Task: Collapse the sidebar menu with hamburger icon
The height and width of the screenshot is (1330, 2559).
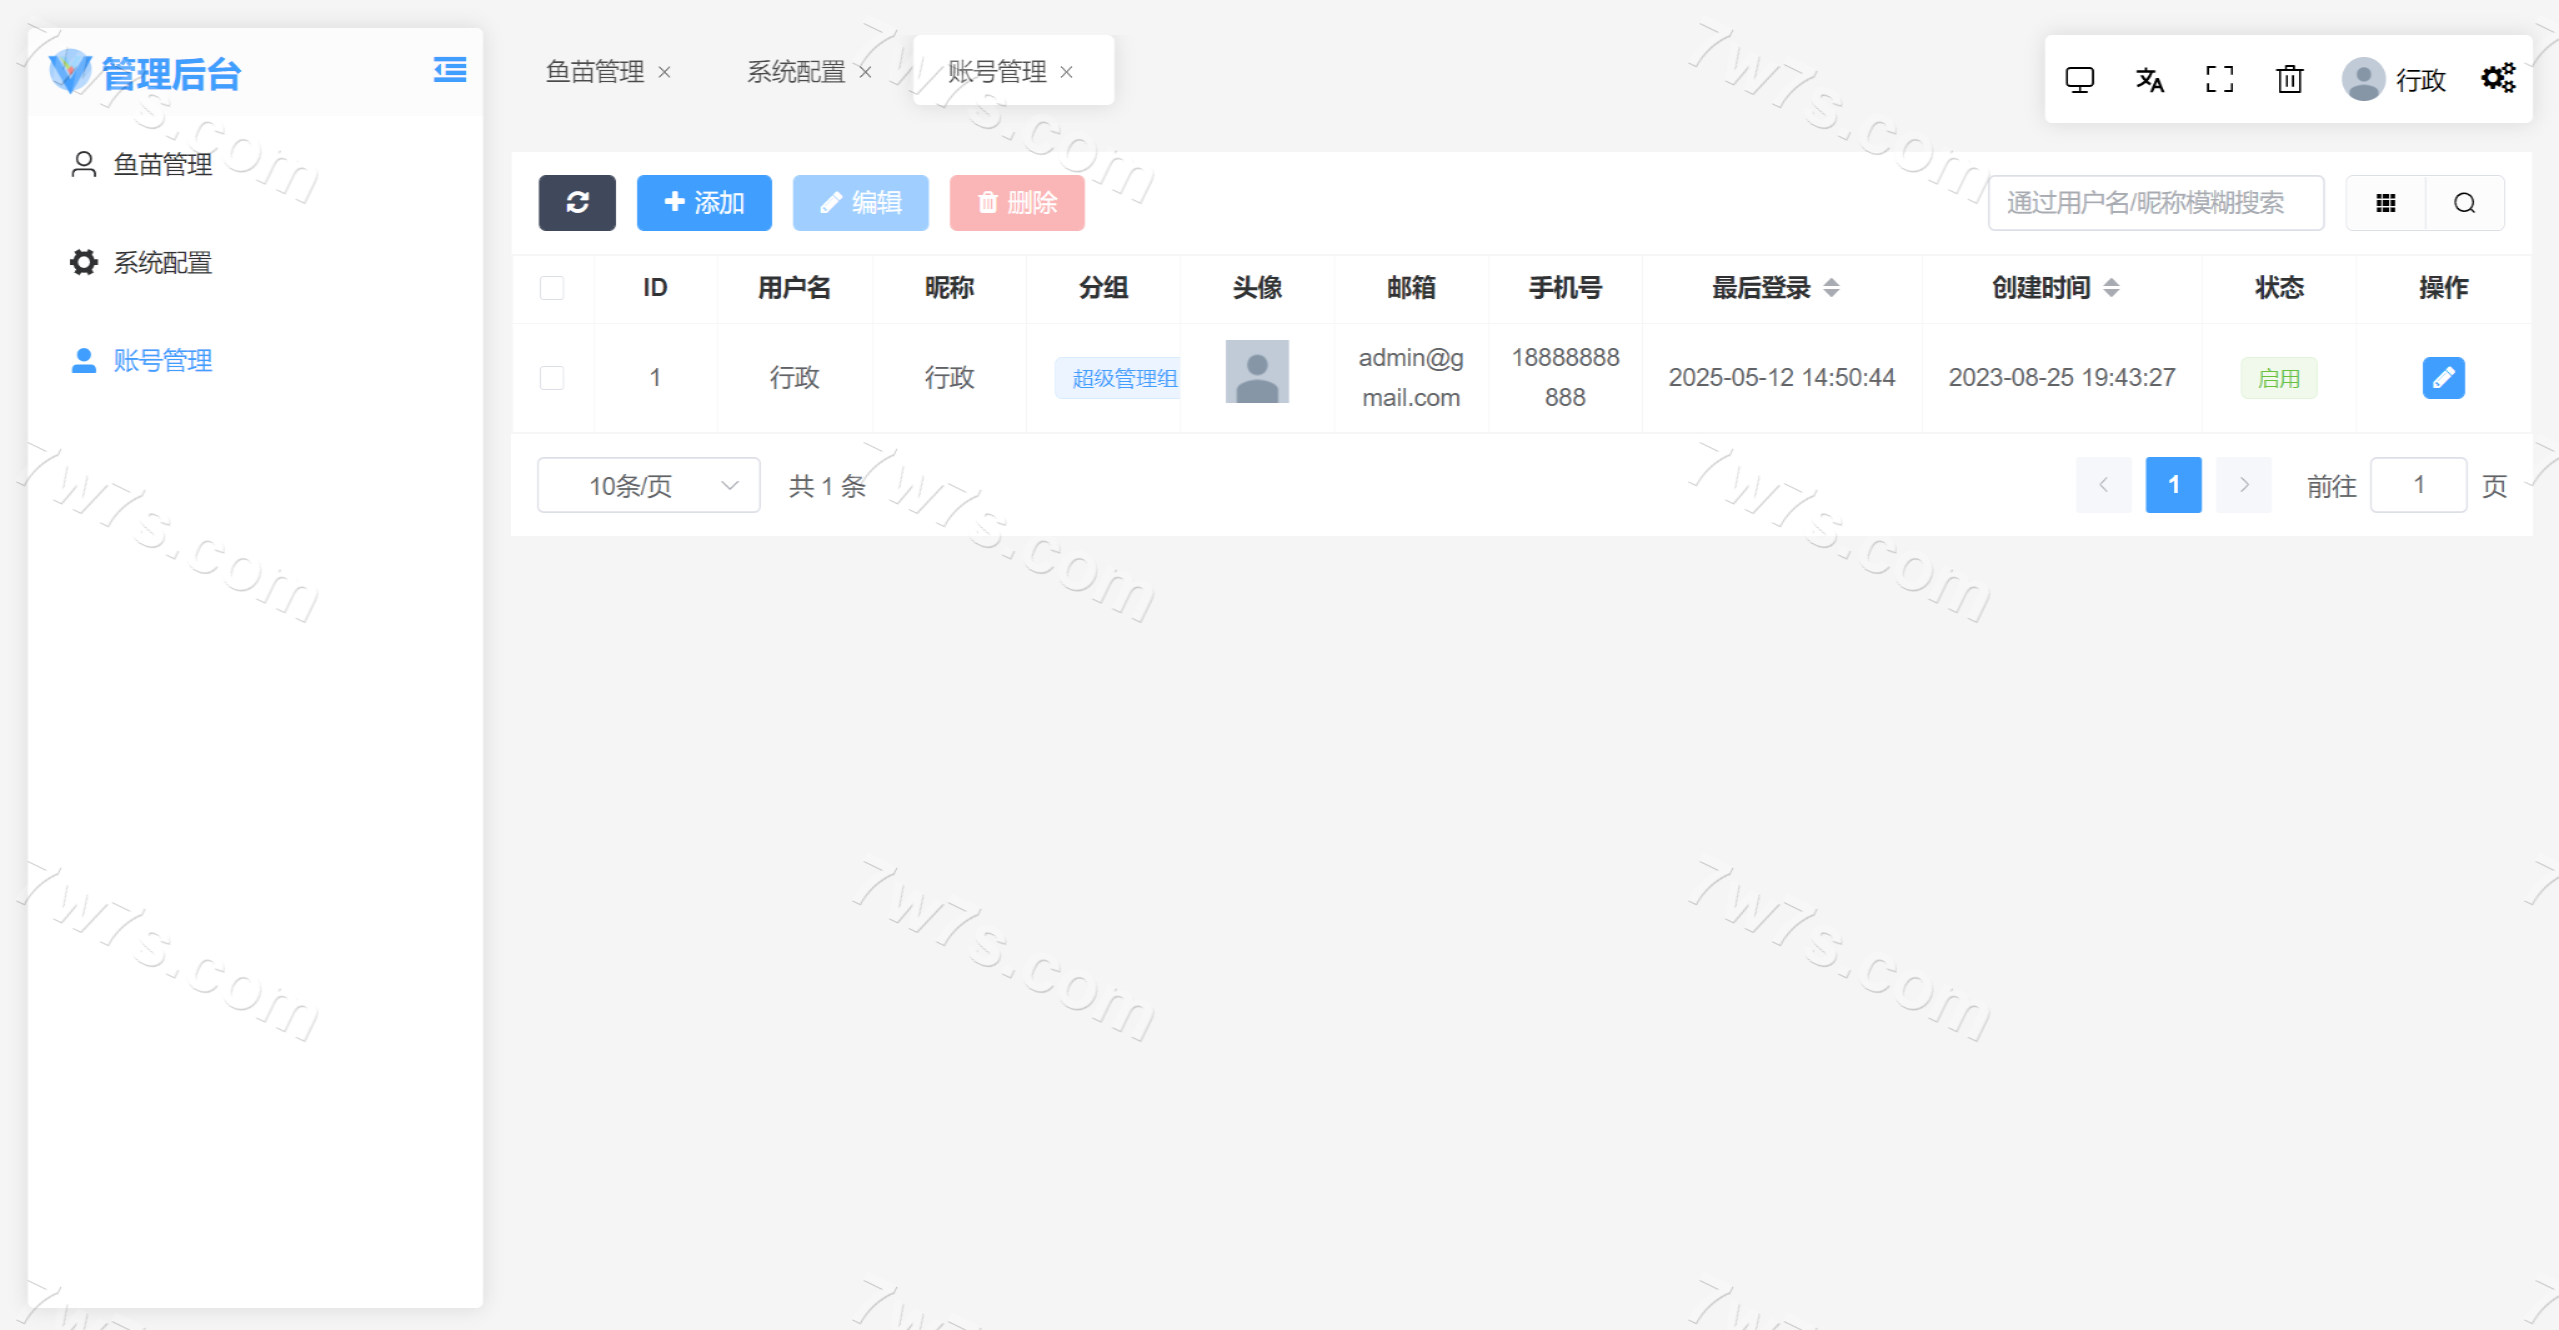Action: coord(449,70)
